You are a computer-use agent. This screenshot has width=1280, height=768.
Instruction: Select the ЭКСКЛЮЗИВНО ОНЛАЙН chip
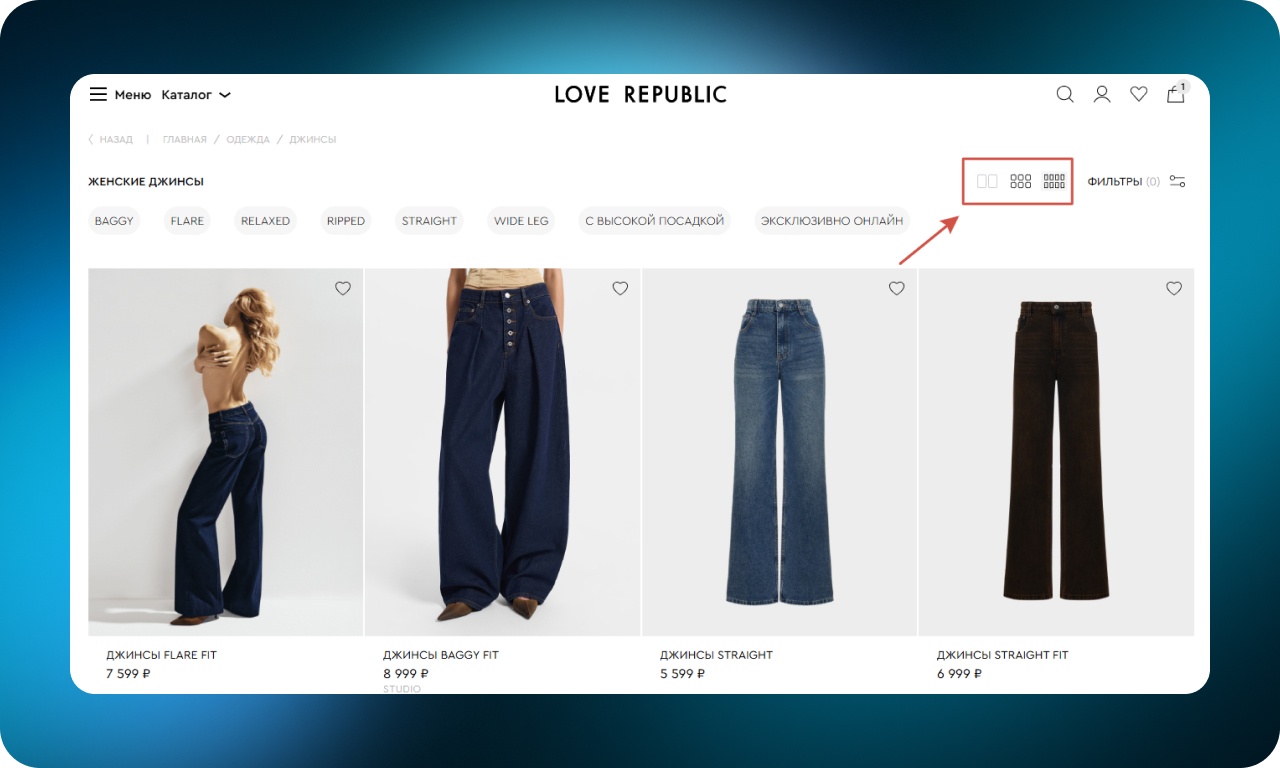pyautogui.click(x=832, y=221)
